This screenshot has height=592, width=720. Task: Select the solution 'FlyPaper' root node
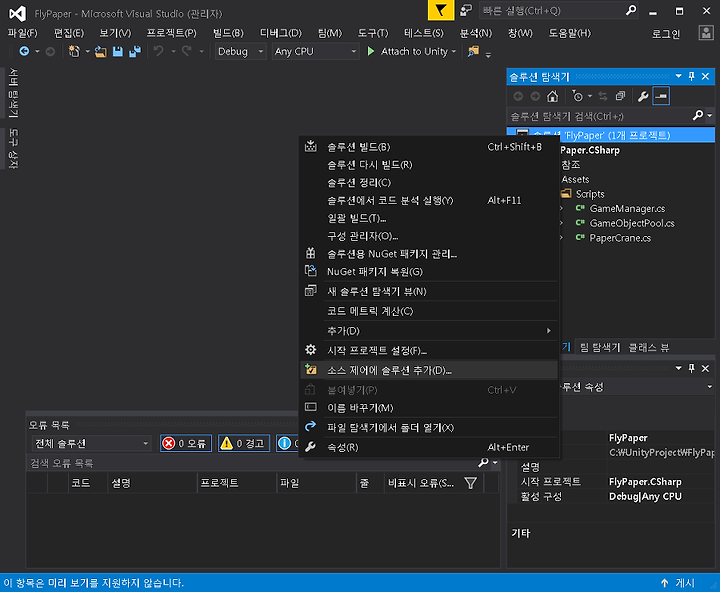click(611, 135)
